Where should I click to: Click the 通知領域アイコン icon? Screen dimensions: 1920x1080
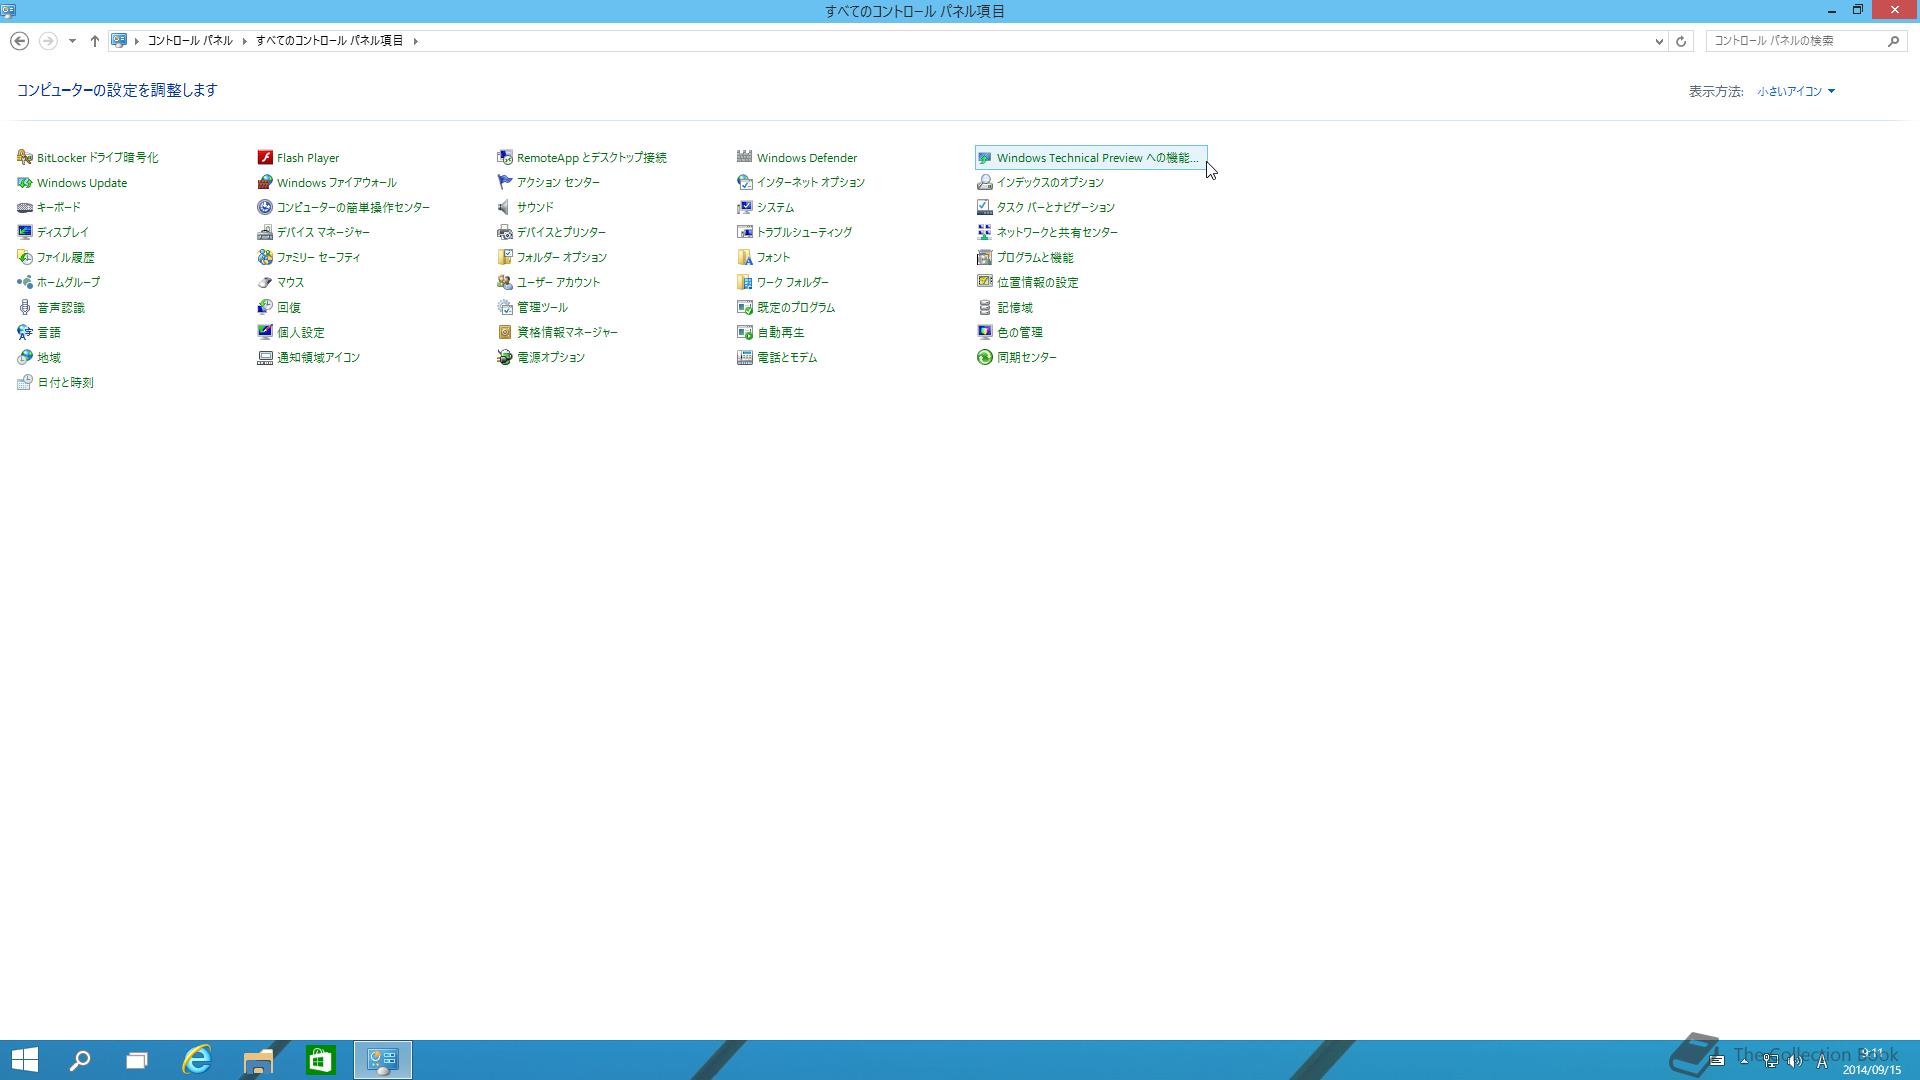265,357
